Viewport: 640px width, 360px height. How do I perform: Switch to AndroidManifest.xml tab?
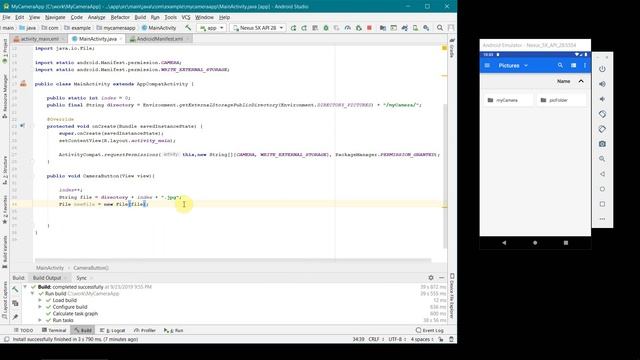[x=160, y=39]
